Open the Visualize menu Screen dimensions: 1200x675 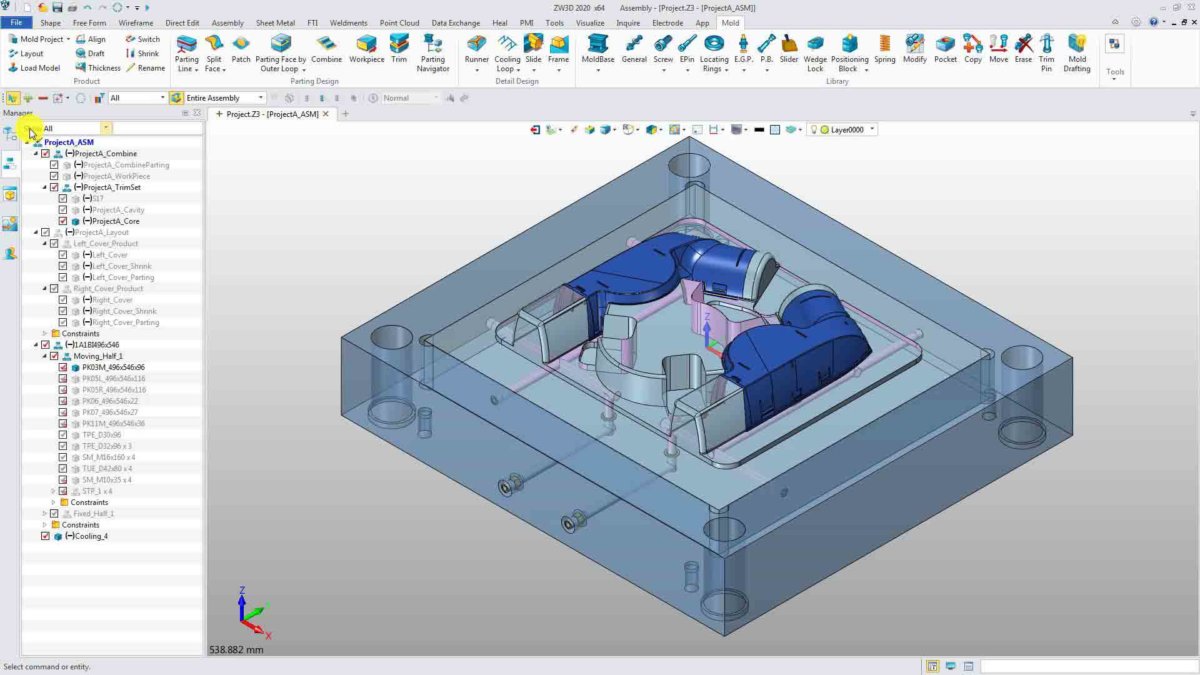(x=590, y=22)
